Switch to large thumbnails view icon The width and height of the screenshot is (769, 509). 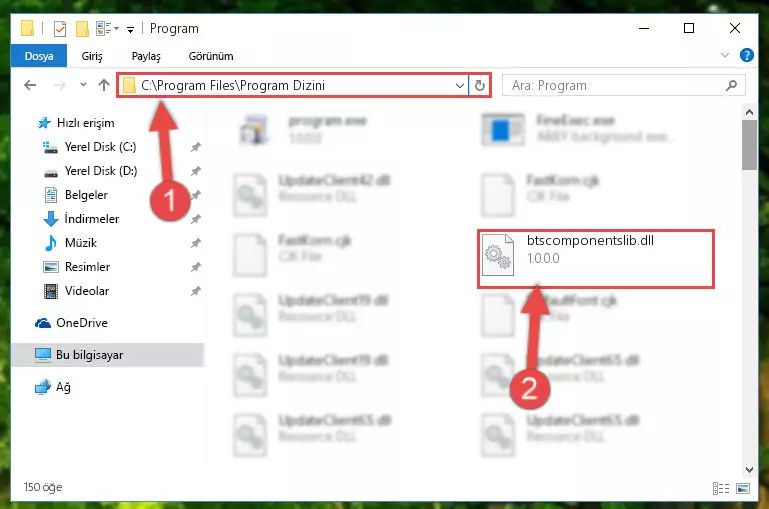pos(743,488)
